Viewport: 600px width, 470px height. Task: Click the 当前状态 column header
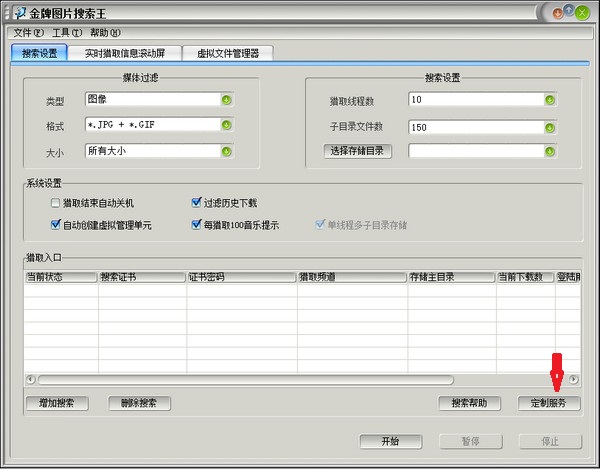click(x=61, y=277)
